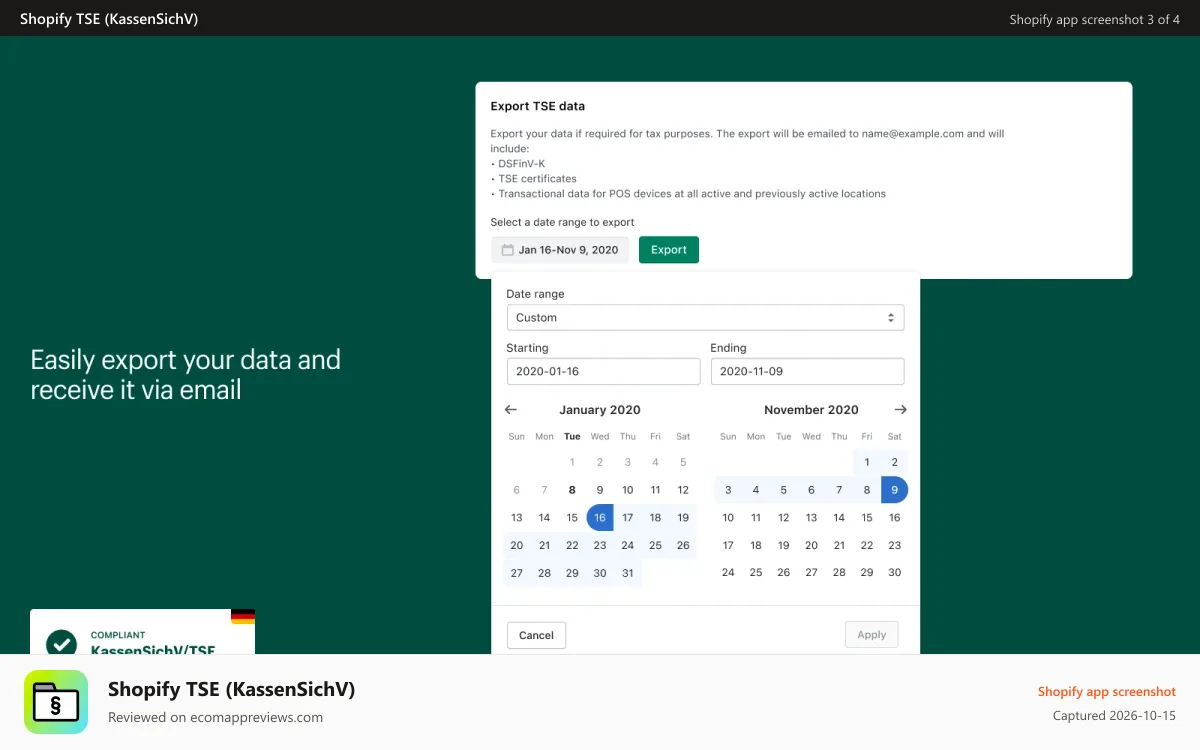
Task: Select January 26 in the calendar
Action: click(683, 545)
